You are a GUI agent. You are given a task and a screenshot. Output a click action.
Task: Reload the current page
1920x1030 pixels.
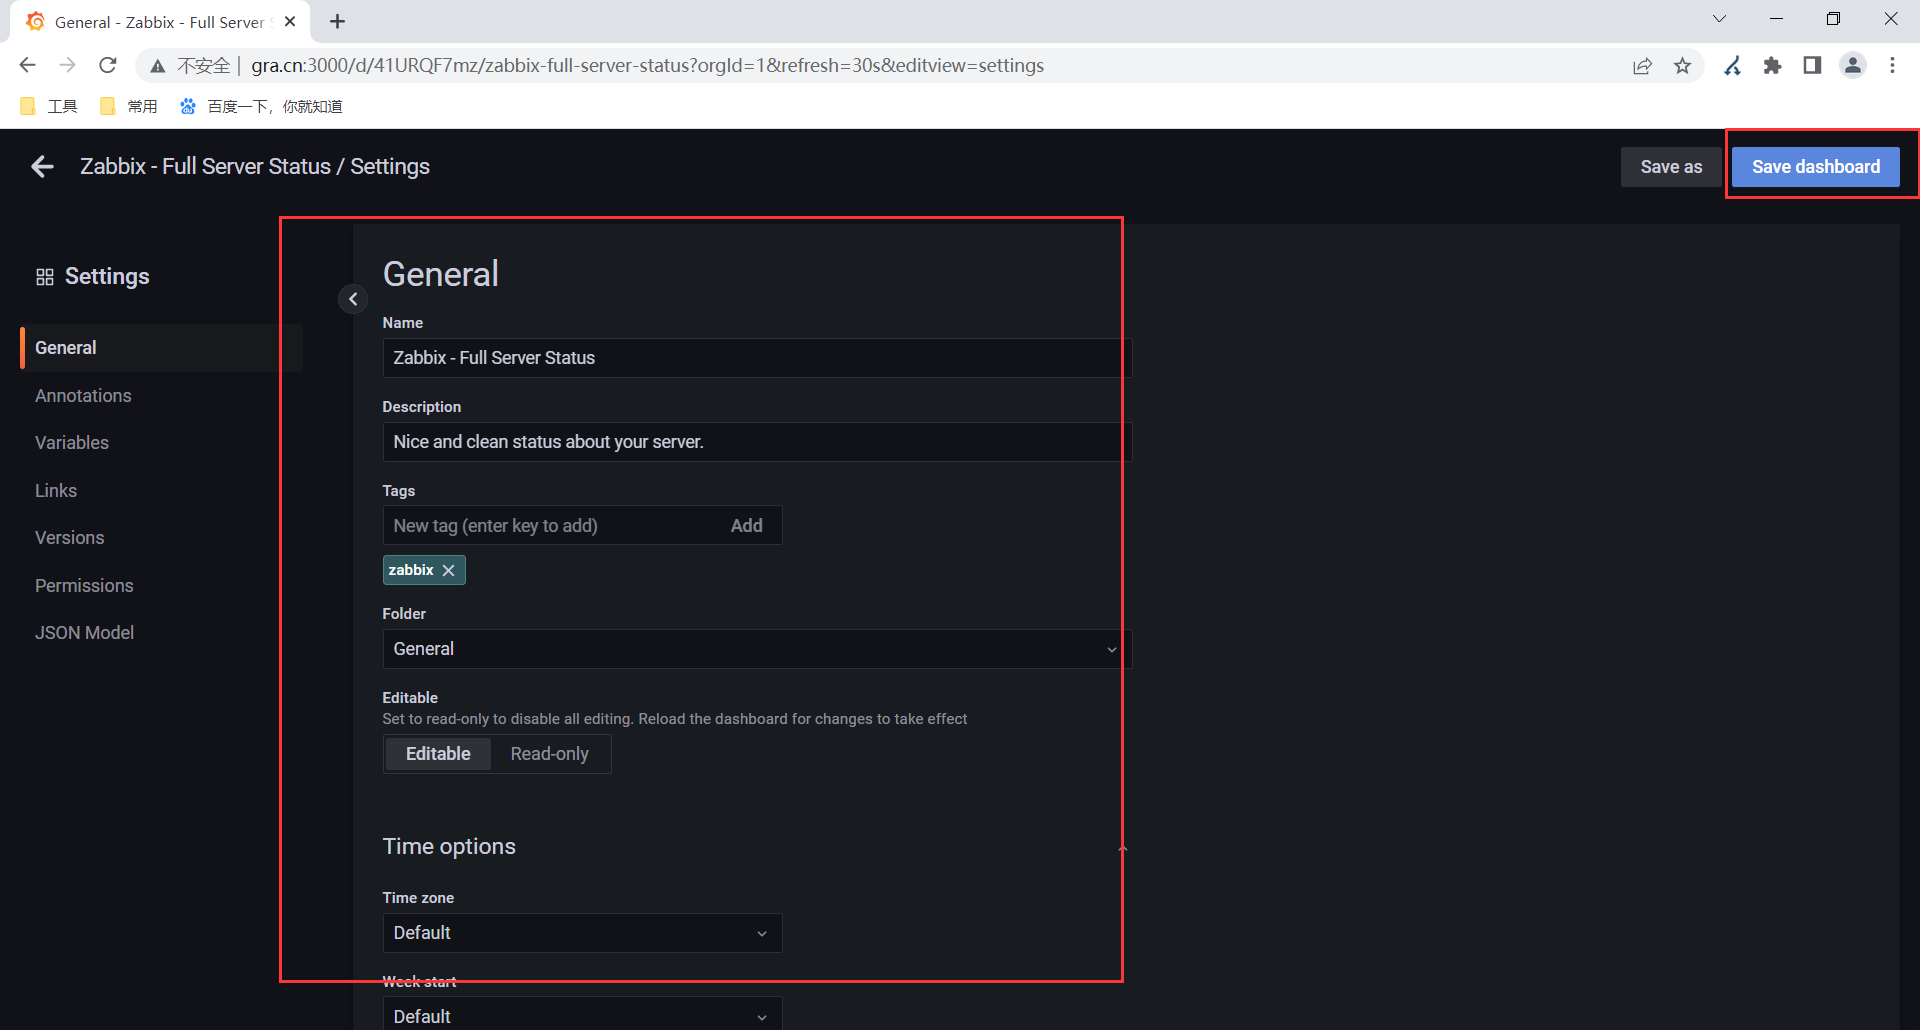pos(108,65)
